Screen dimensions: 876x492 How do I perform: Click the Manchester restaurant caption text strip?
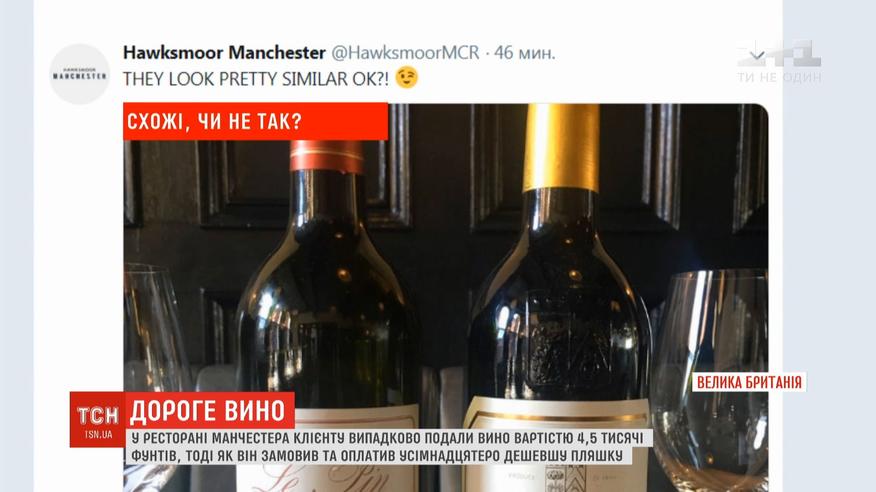tap(389, 447)
